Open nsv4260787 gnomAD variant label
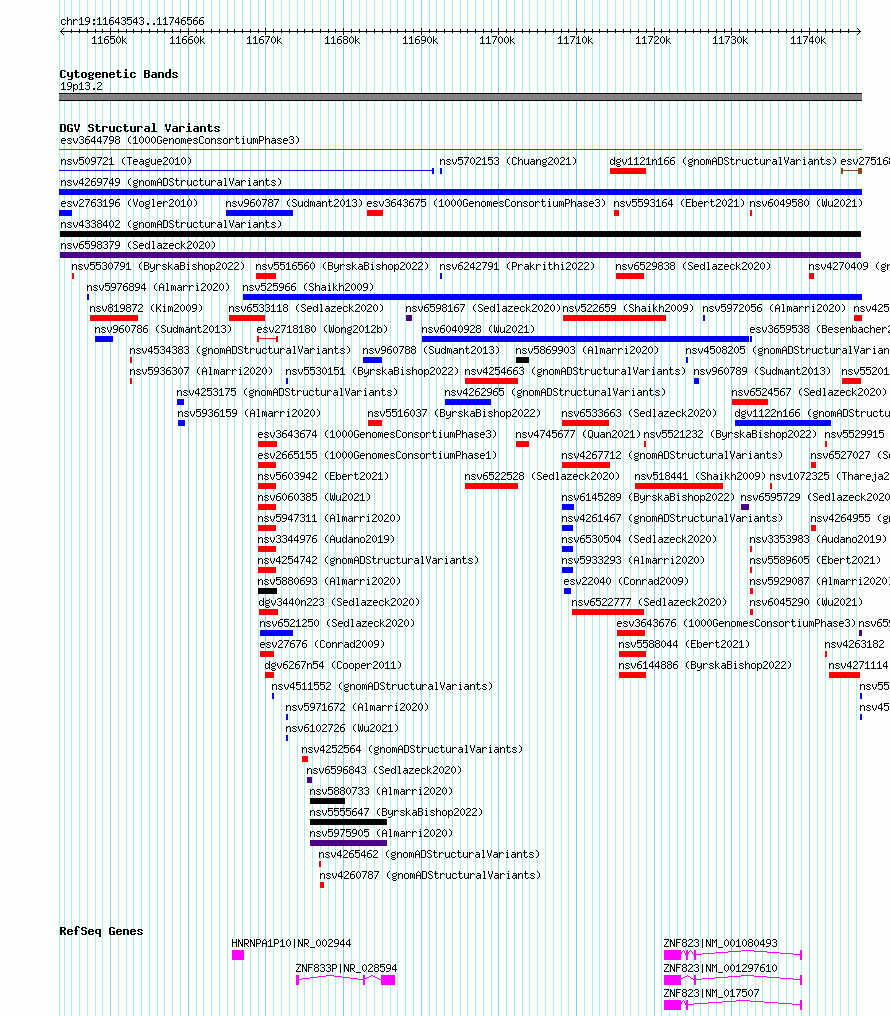The height and width of the screenshot is (1016, 890). pos(430,875)
